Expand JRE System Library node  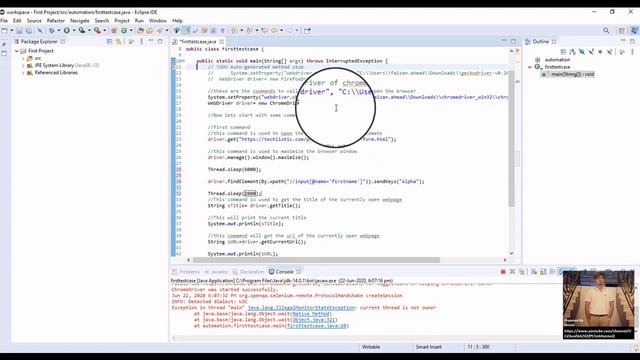[x=24, y=65]
